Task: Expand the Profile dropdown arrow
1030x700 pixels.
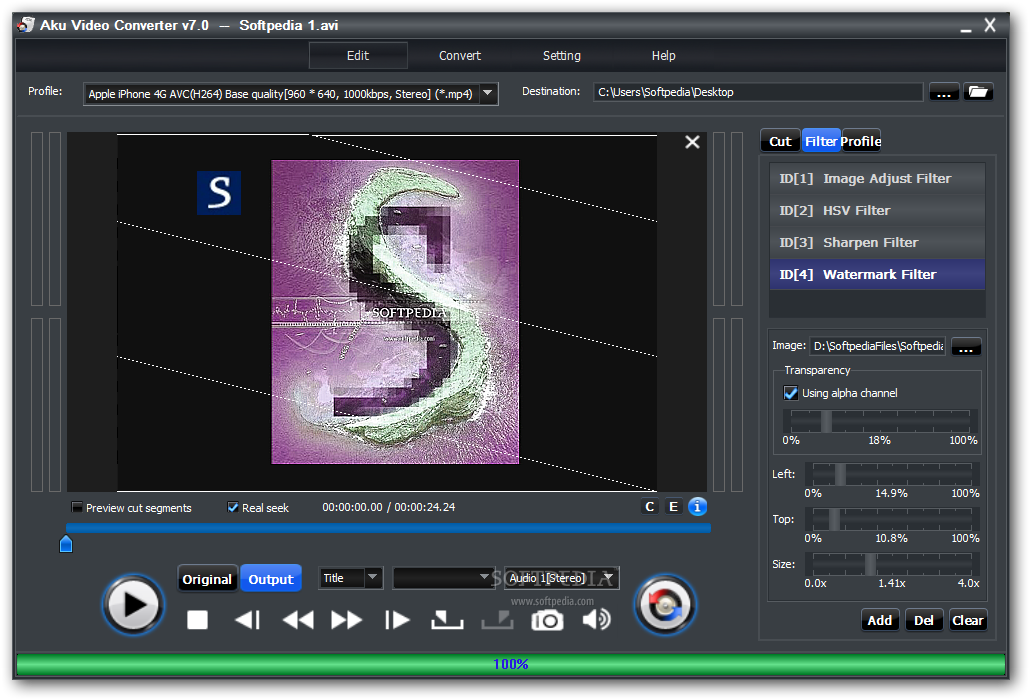Action: point(488,93)
